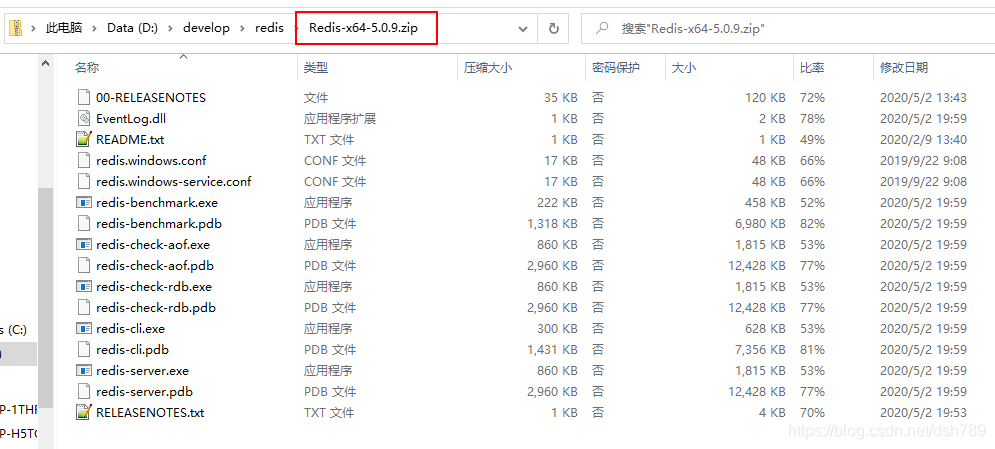Select the 00-RELEASENOTES file icon
Screen dimensions: 995x449
pos(84,98)
